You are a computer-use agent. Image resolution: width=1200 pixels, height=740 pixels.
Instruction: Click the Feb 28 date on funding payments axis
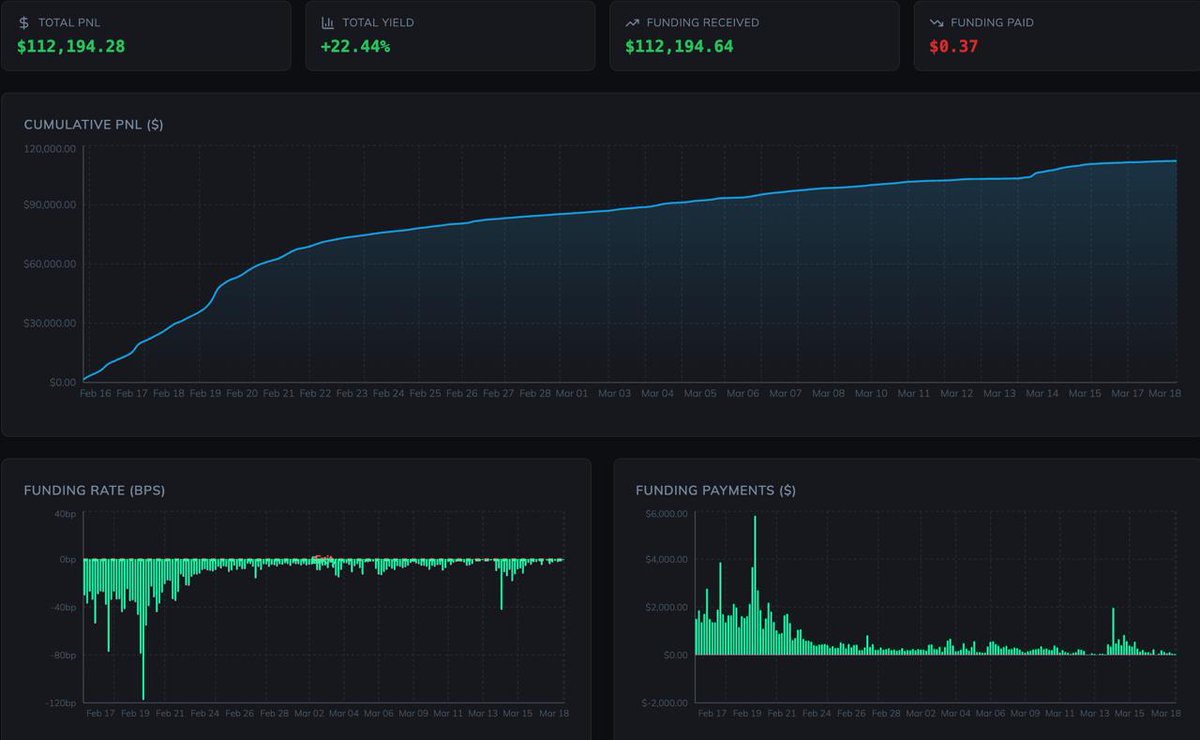point(886,714)
